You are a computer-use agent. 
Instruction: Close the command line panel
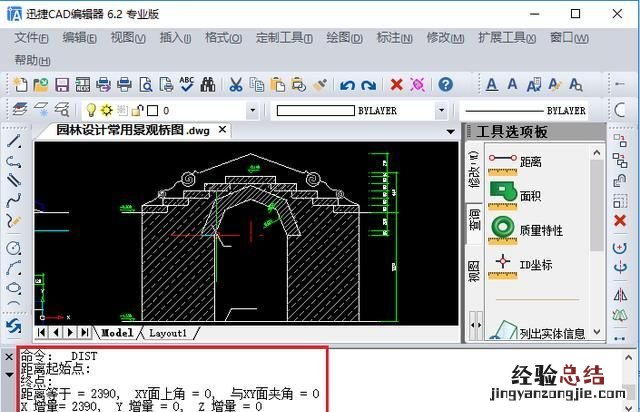click(x=9, y=357)
